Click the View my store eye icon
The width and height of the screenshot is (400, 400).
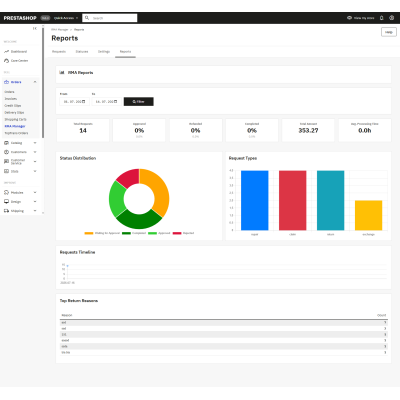coord(349,18)
